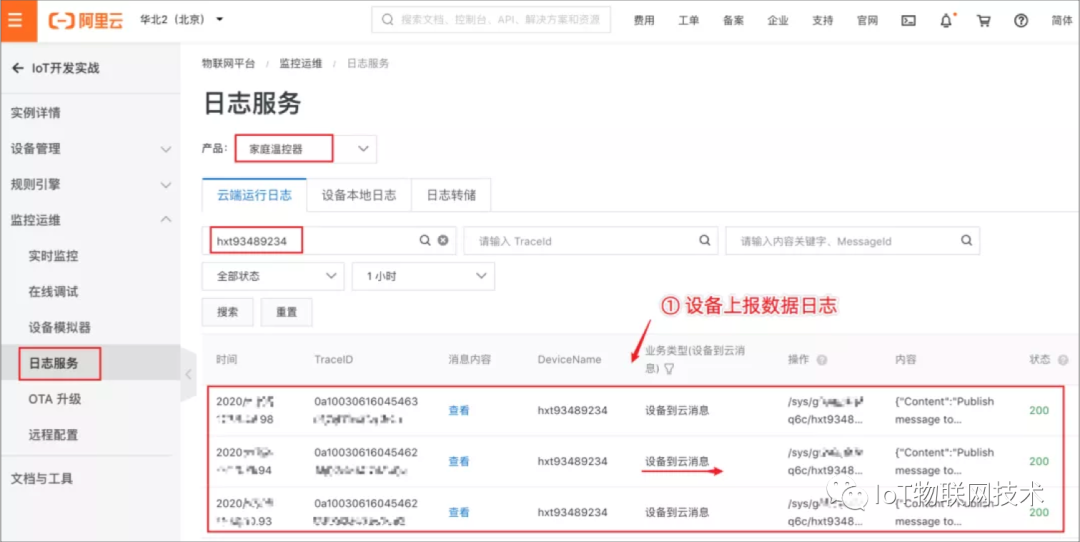The width and height of the screenshot is (1080, 542).
Task: Click the 重置 button
Action: pos(287,312)
